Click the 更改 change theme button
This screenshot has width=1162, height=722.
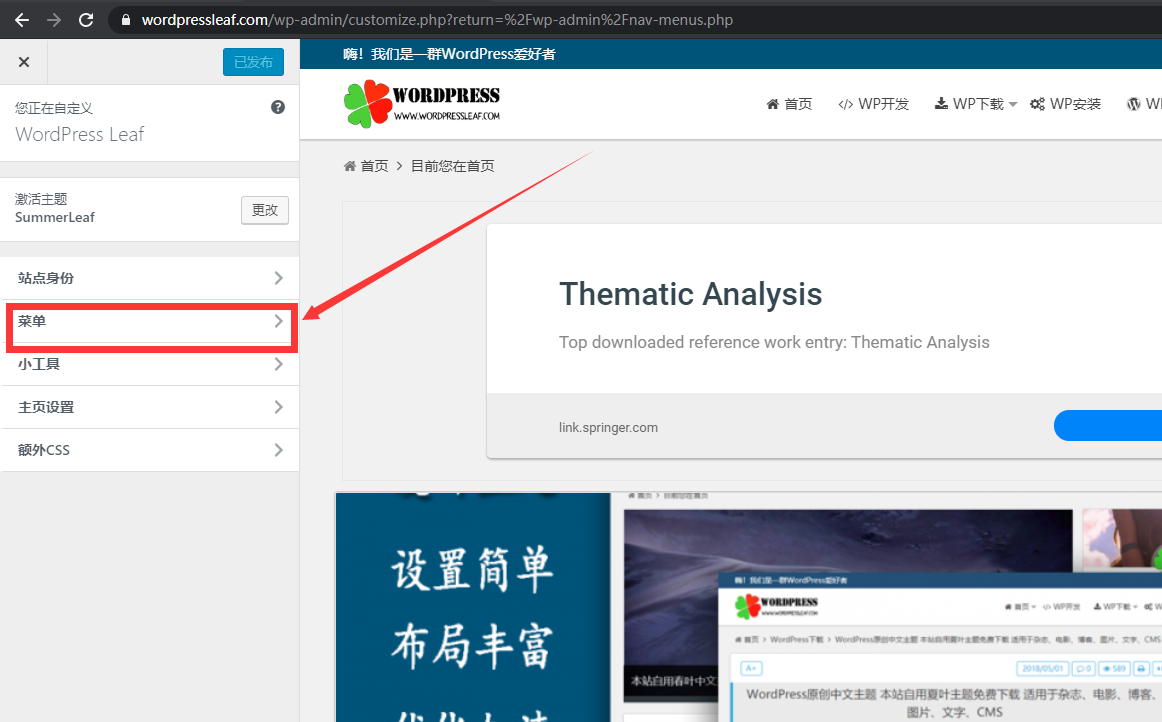265,210
